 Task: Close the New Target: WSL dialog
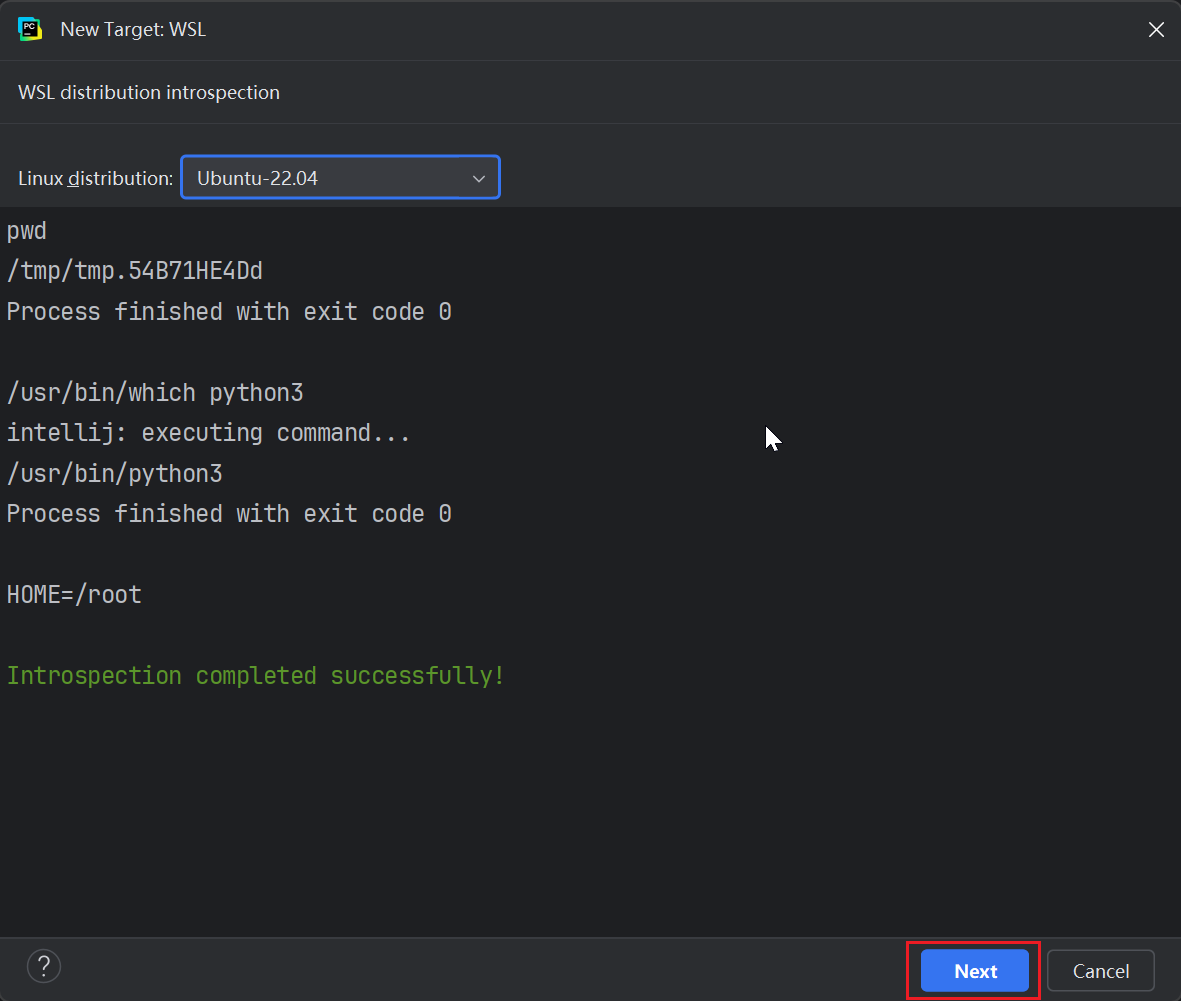tap(1156, 29)
